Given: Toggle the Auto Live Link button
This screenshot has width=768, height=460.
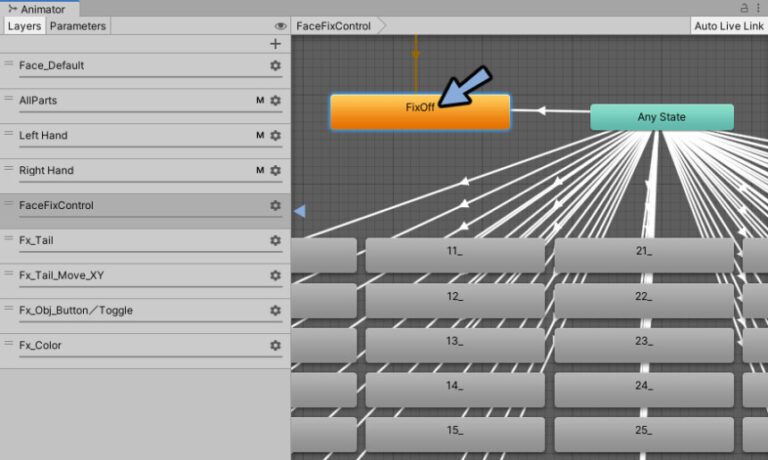Looking at the screenshot, I should pyautogui.click(x=727, y=26).
